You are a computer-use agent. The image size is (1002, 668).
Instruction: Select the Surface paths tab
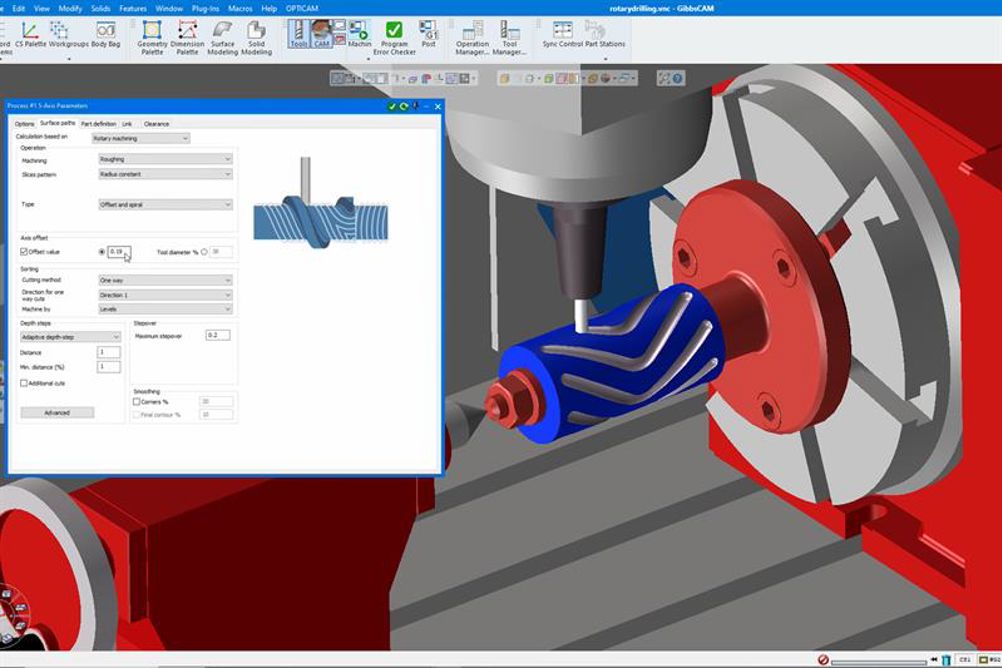[58, 123]
